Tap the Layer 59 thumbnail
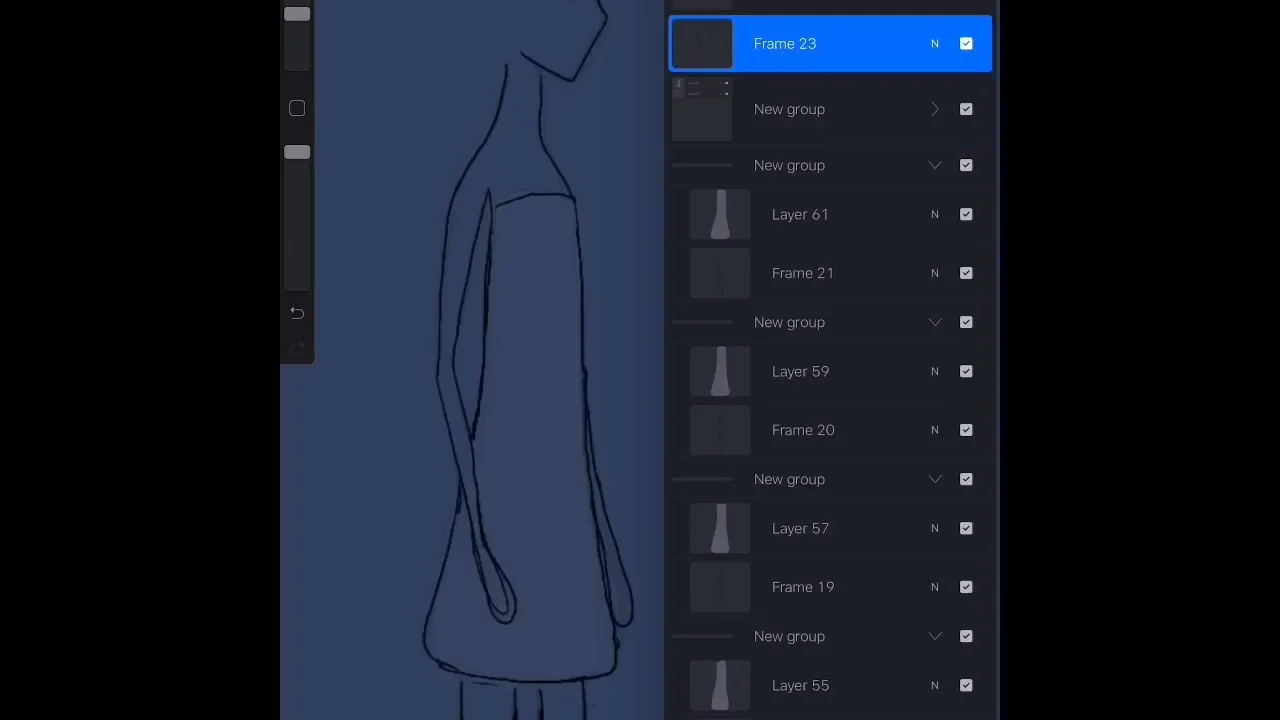Image resolution: width=1280 pixels, height=720 pixels. [x=720, y=371]
